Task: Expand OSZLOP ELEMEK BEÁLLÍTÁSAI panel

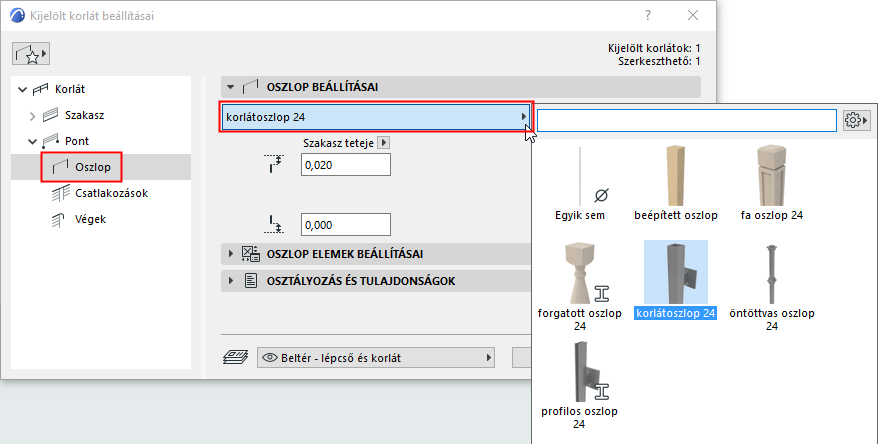Action: [x=231, y=254]
